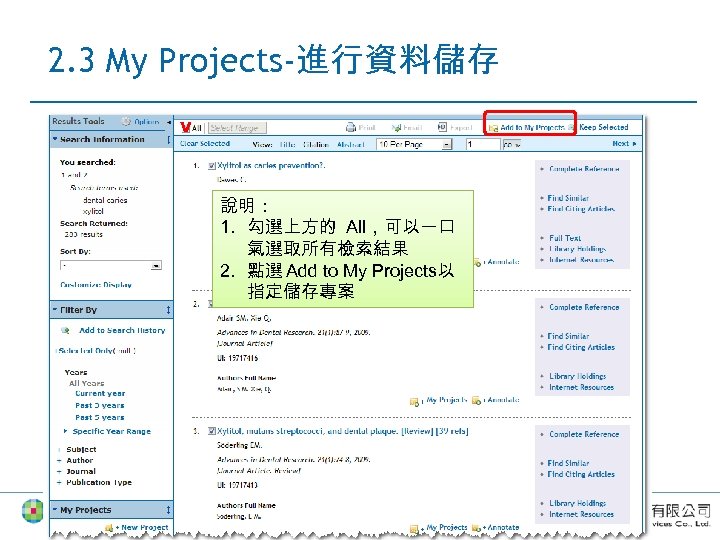
Task: Click the Email icon in the toolbar
Action: (x=396, y=128)
